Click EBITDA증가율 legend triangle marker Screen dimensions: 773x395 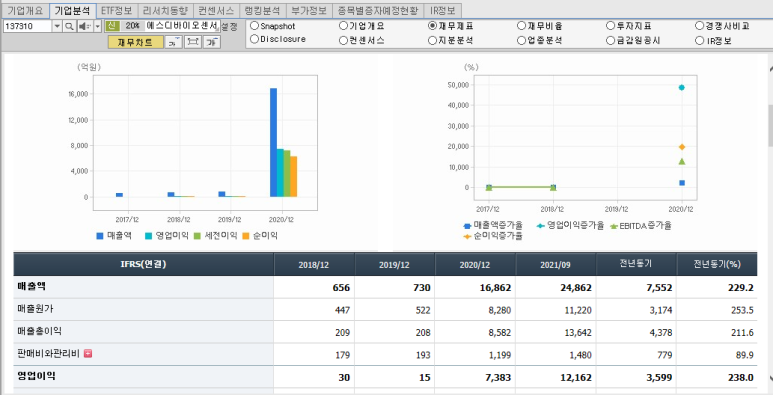click(614, 226)
